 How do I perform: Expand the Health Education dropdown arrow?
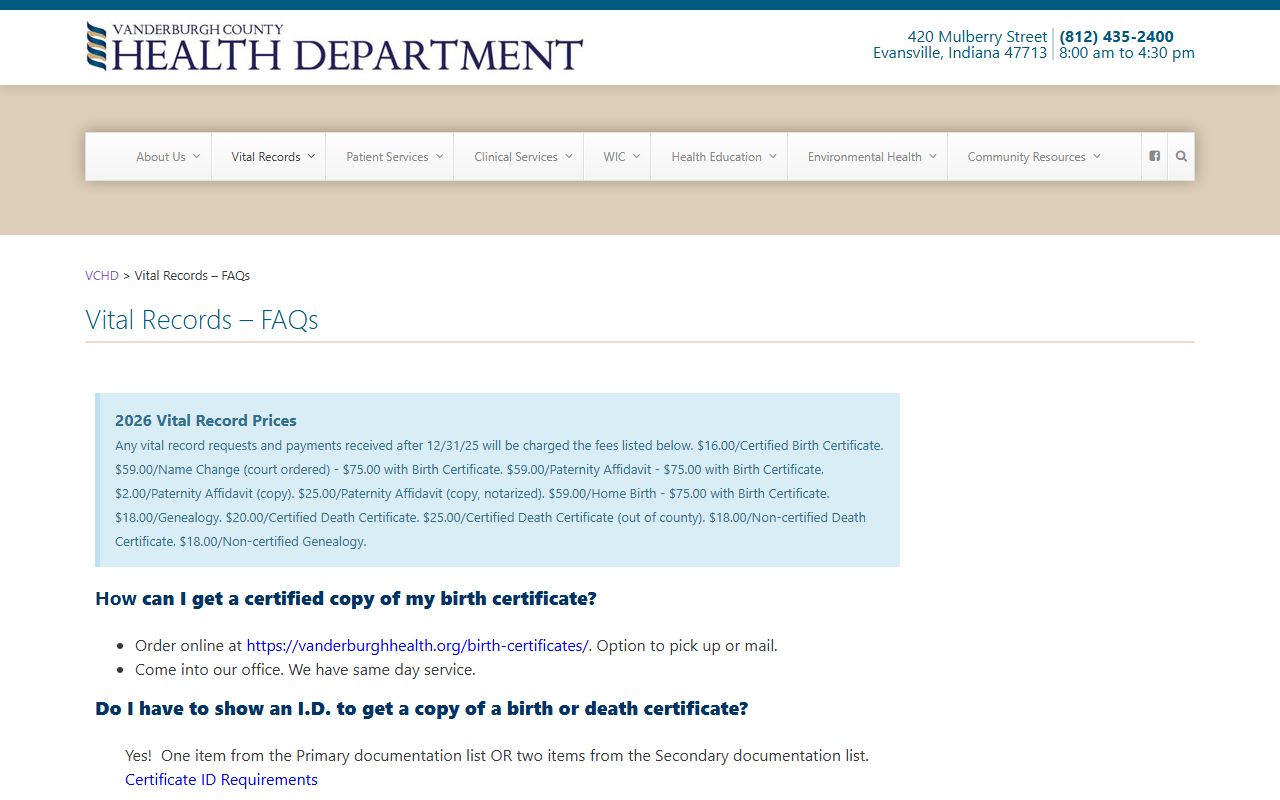point(773,156)
